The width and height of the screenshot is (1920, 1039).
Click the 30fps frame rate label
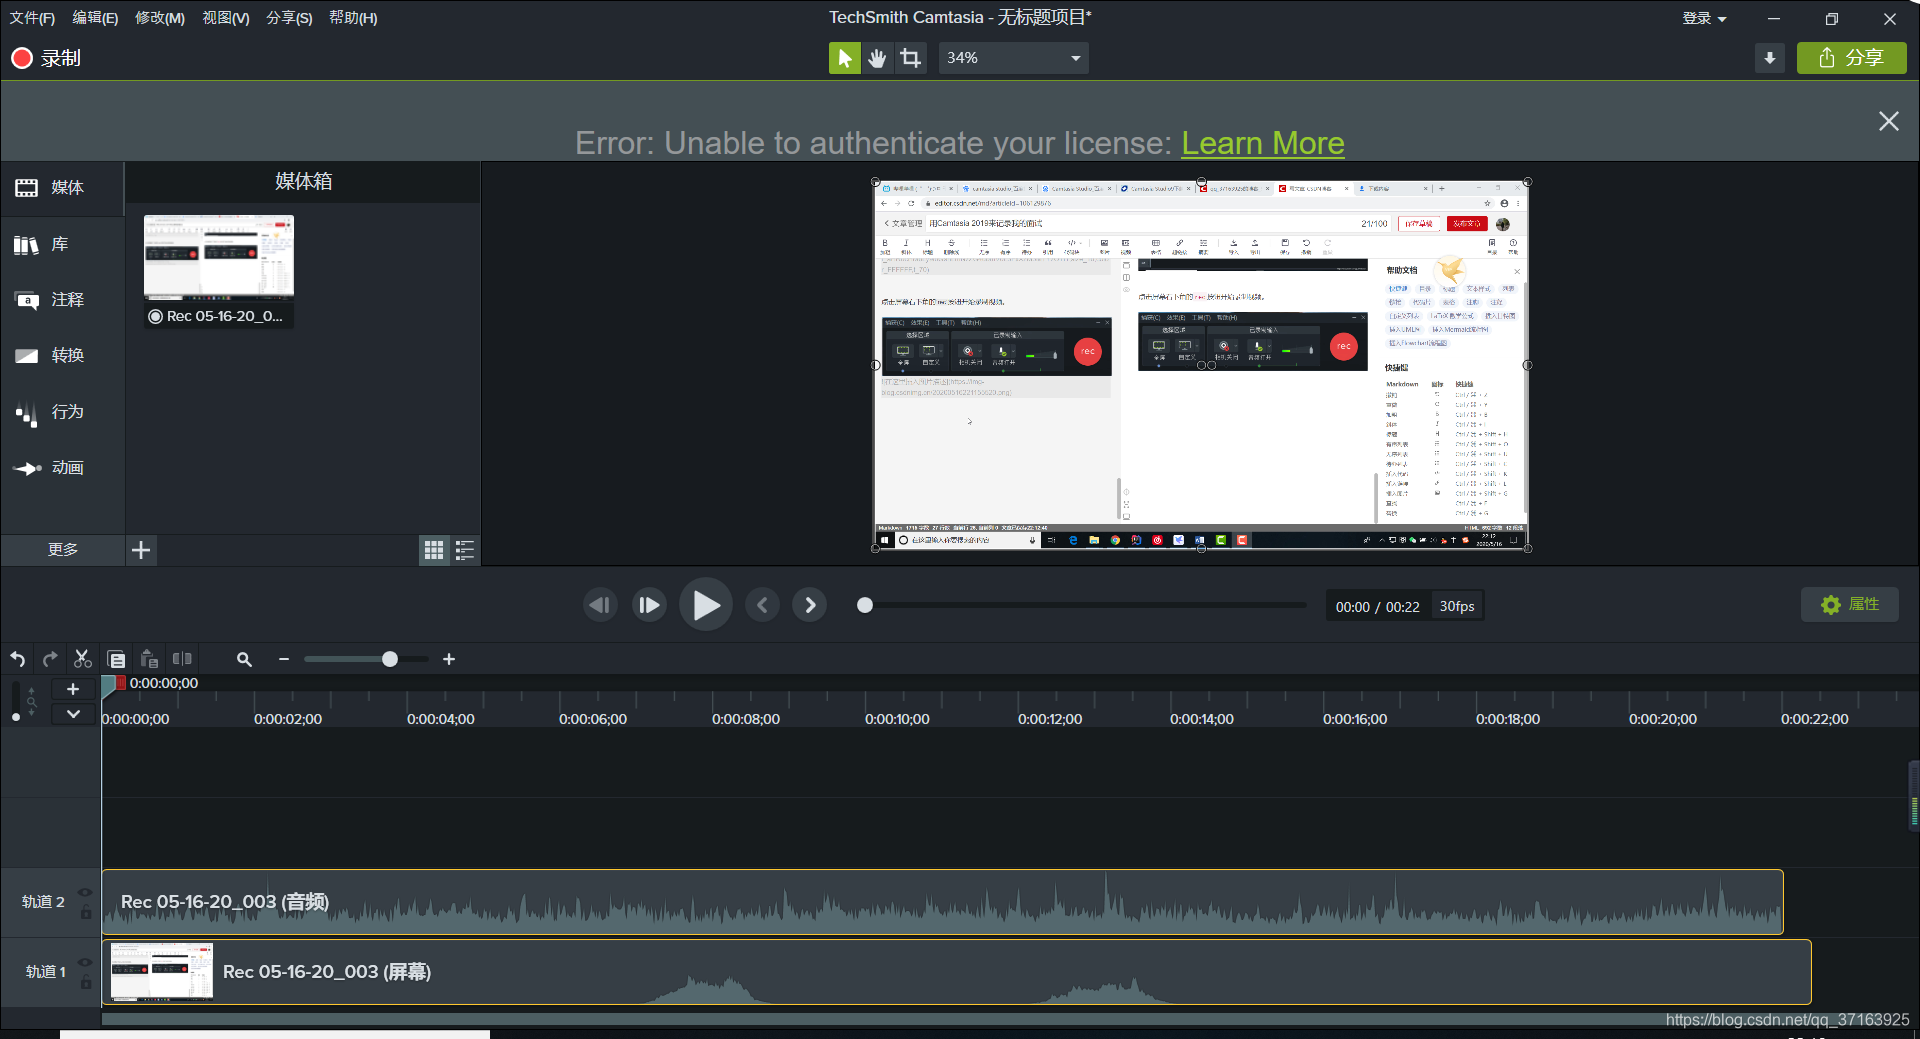(1457, 607)
